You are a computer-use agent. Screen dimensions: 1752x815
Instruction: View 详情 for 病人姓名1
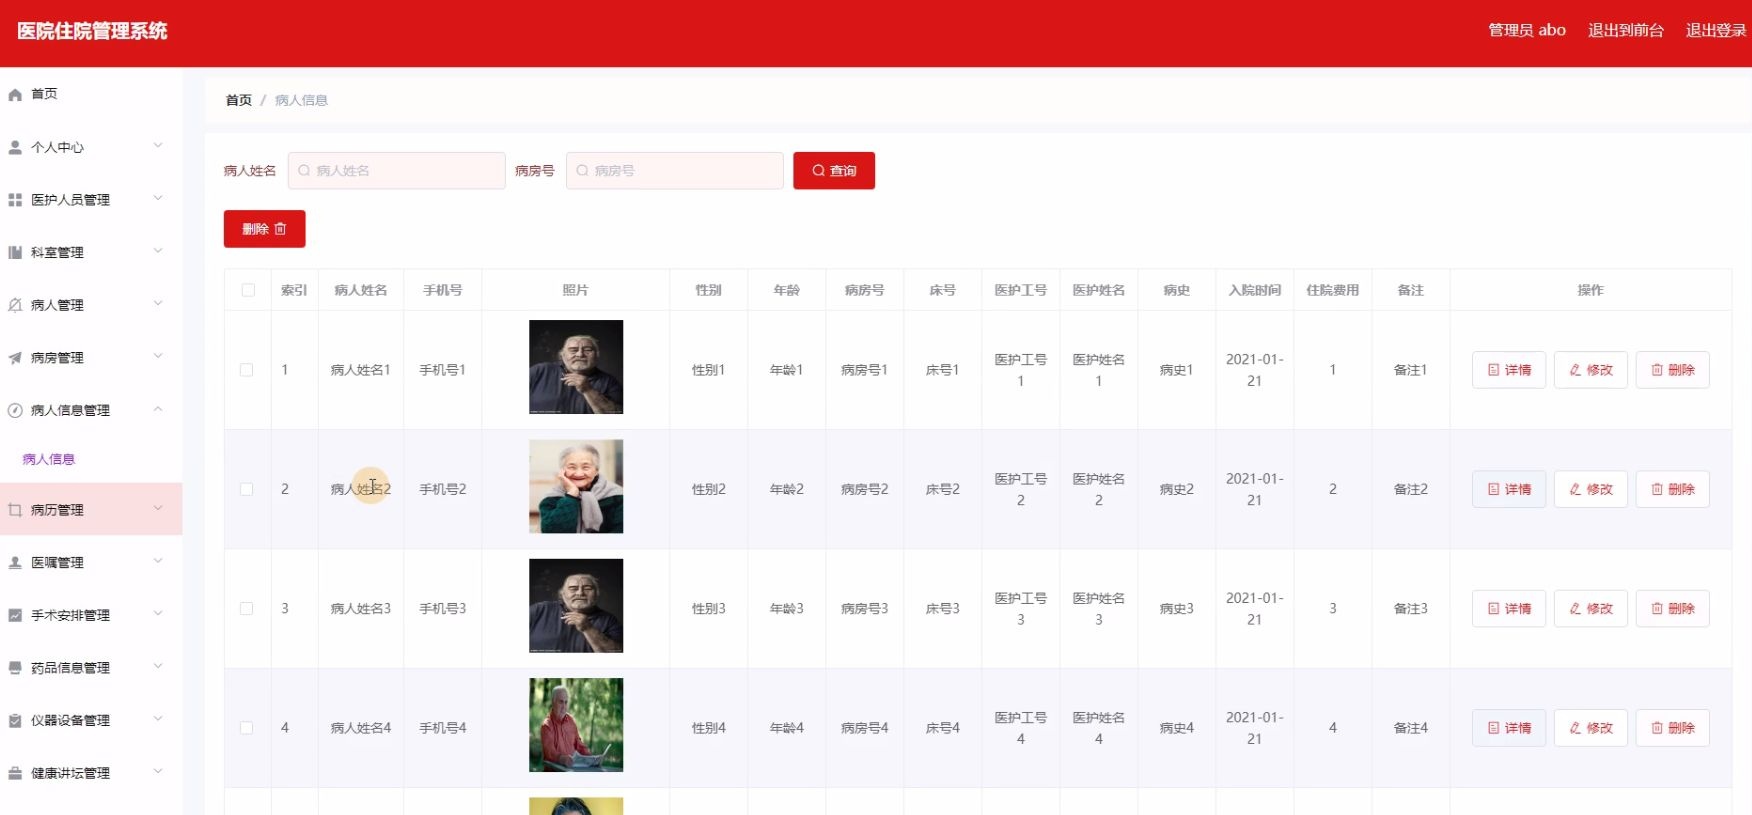(x=1509, y=370)
